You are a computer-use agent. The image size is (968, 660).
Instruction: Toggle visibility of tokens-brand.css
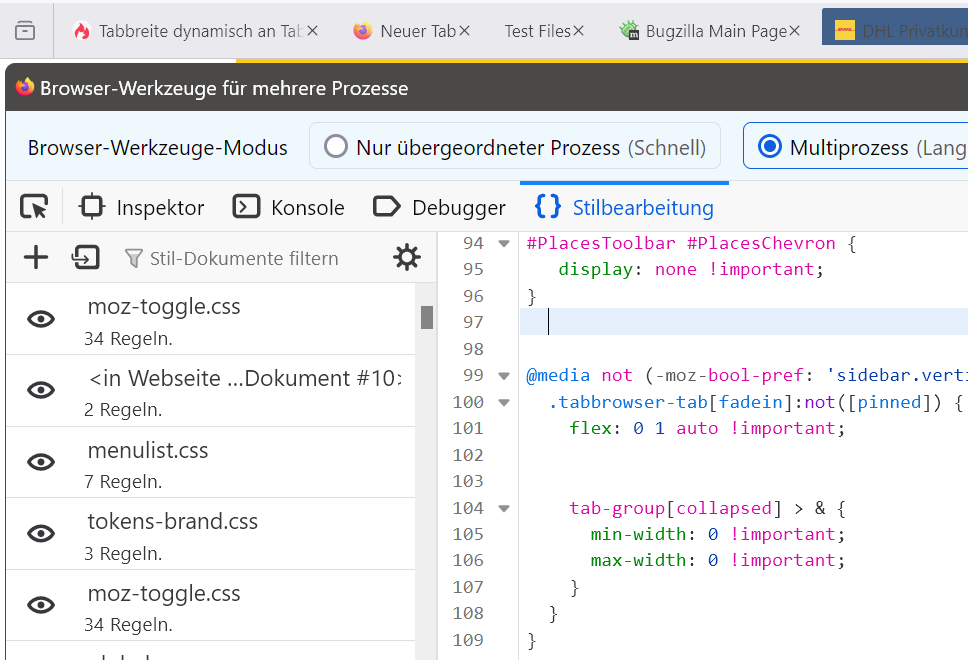(41, 534)
